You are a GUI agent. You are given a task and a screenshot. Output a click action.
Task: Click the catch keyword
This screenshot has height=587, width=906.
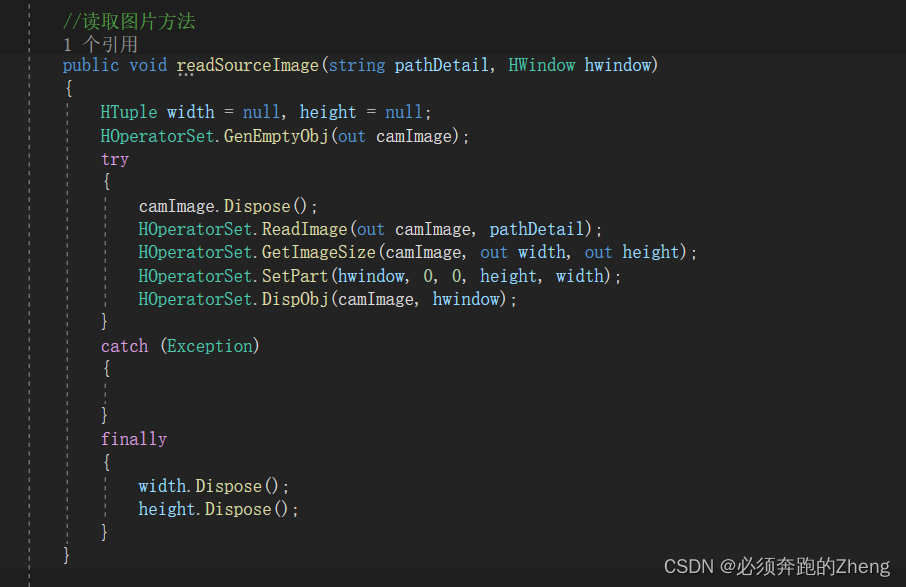(x=124, y=346)
